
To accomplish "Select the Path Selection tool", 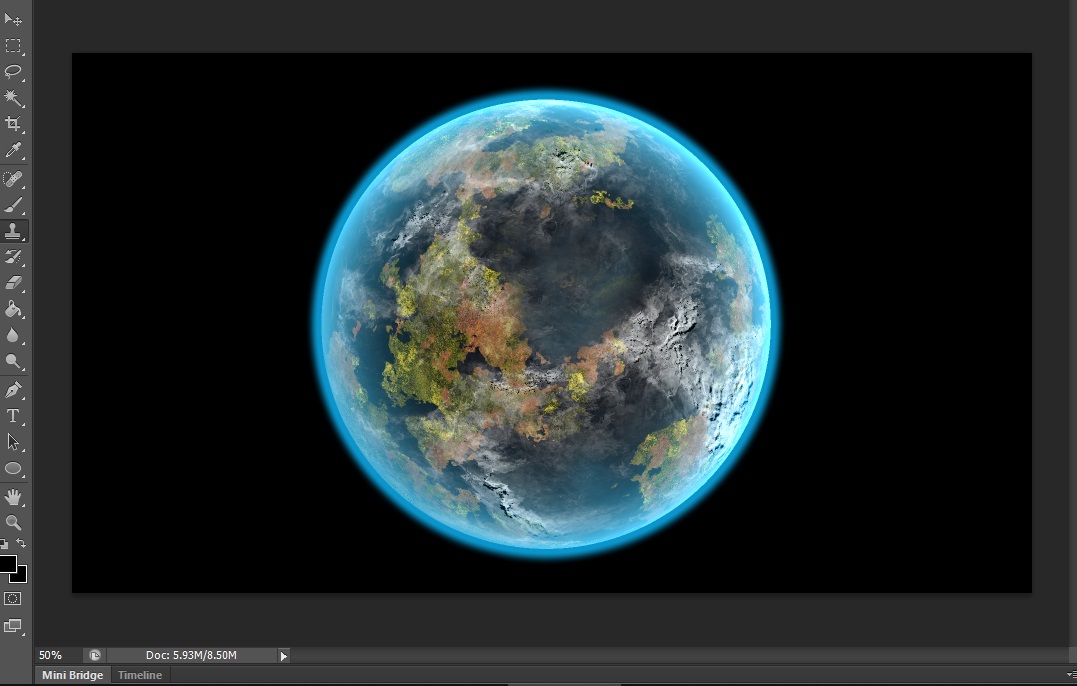I will [13, 442].
